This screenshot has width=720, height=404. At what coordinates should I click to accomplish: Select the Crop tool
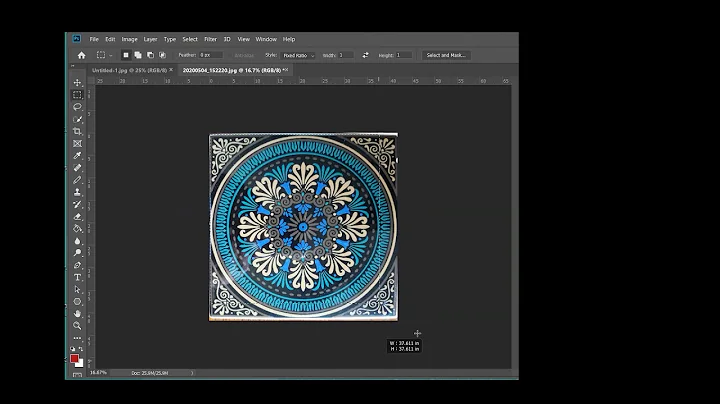(x=77, y=131)
